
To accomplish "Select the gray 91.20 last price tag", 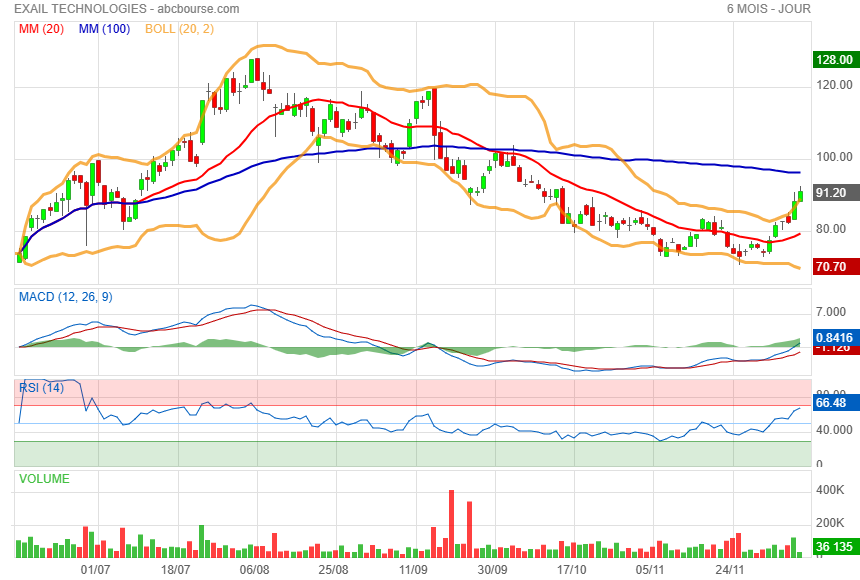I will coord(831,193).
